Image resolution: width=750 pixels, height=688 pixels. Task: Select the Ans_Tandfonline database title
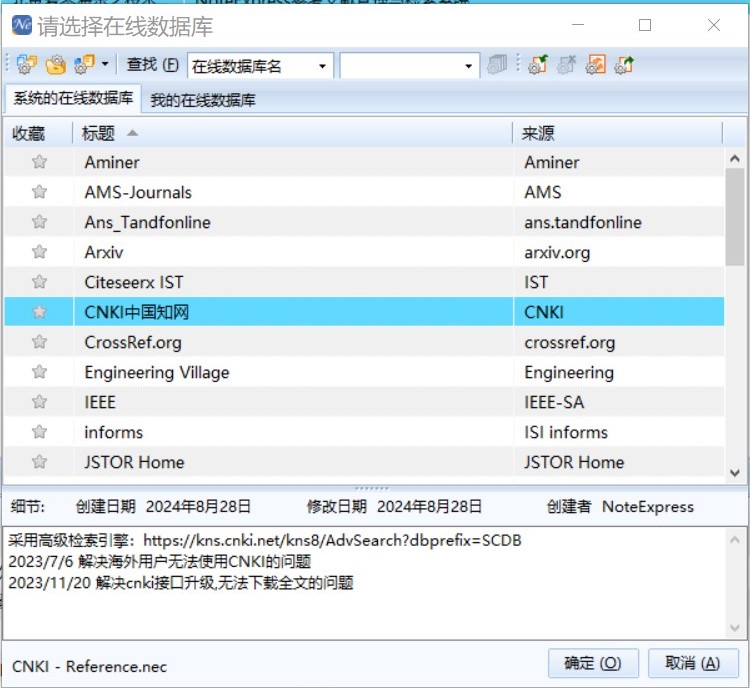(x=147, y=222)
